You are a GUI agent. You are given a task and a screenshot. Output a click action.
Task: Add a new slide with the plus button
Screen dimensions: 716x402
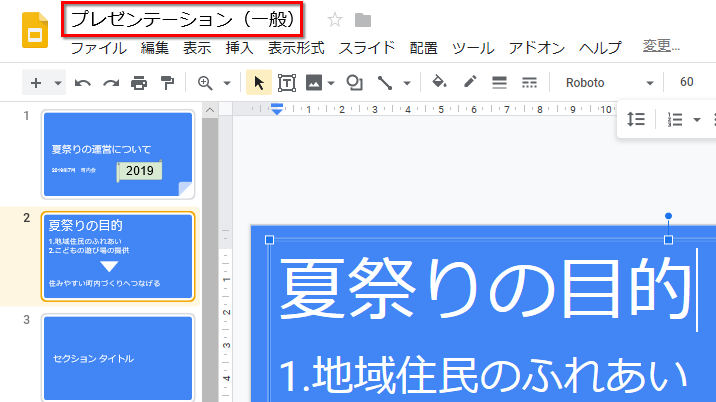(36, 83)
